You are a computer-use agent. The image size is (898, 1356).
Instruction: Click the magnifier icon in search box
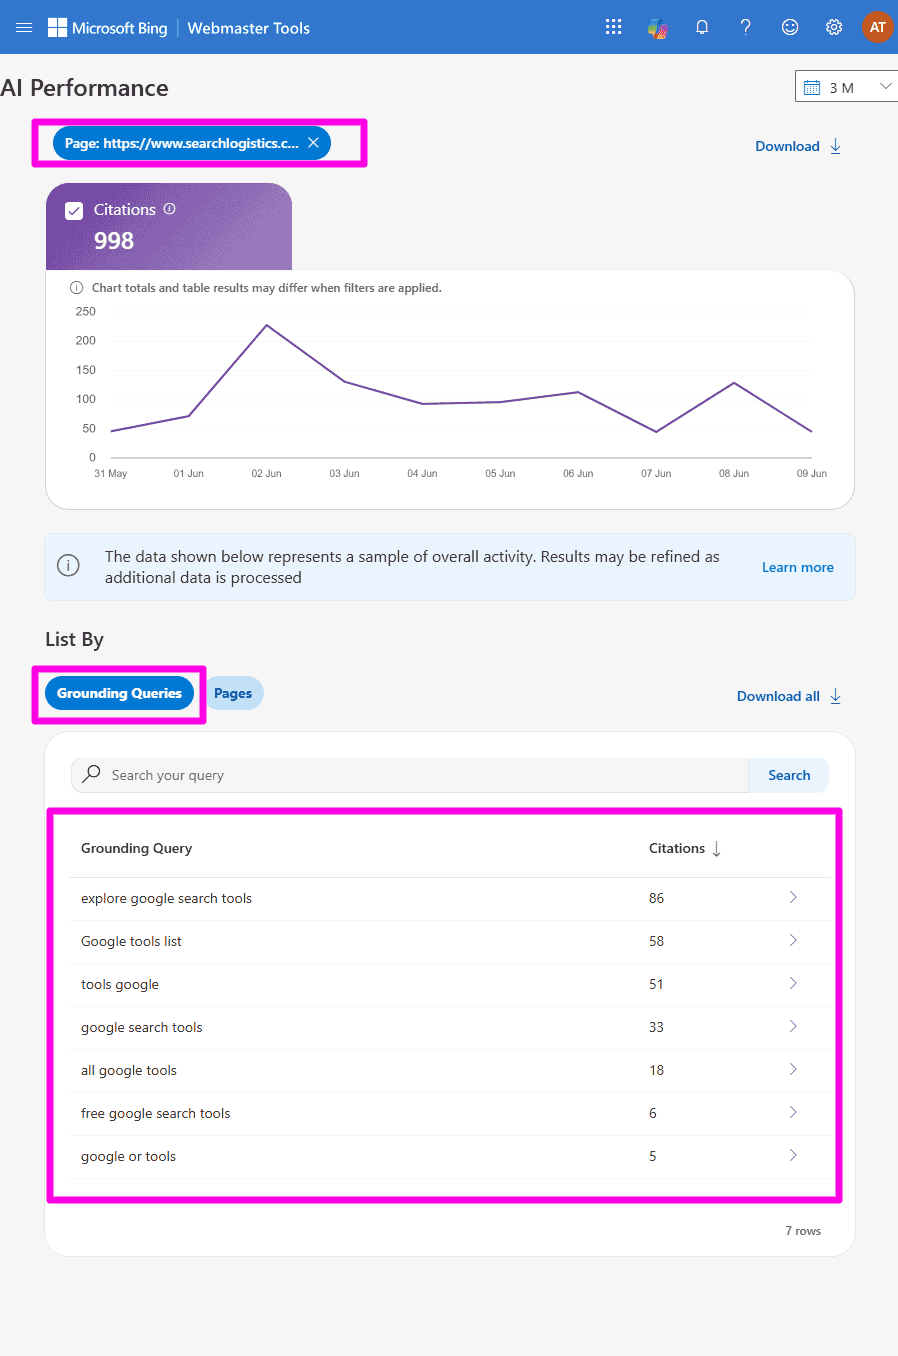pos(91,774)
